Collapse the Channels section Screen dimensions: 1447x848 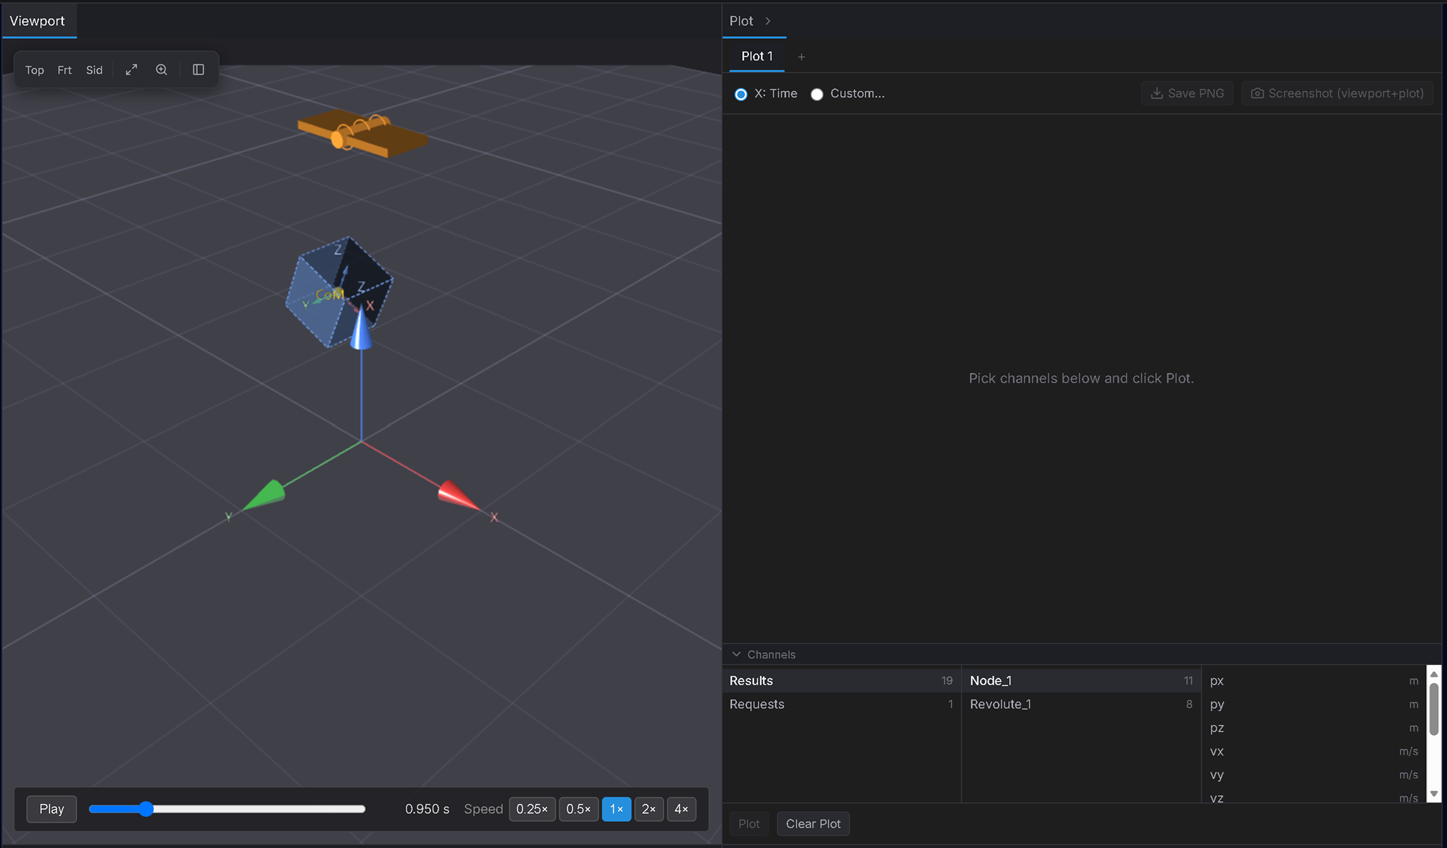tap(737, 655)
